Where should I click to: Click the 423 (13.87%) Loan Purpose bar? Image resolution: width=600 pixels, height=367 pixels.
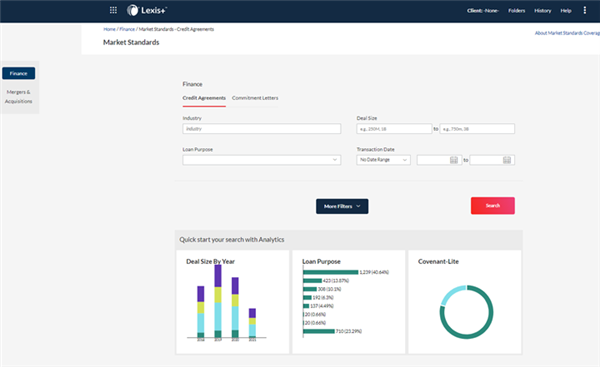coord(312,281)
